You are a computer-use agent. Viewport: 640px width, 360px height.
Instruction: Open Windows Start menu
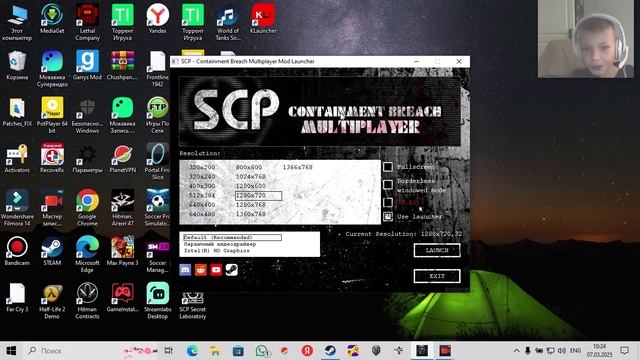pos(11,350)
